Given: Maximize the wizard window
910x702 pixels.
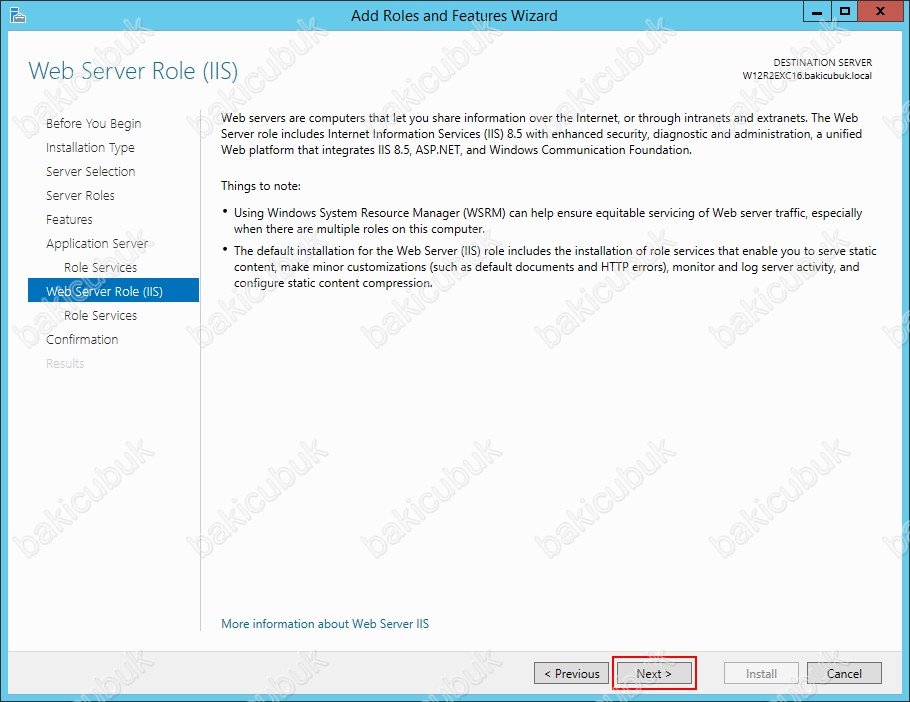Looking at the screenshot, I should click(x=845, y=12).
